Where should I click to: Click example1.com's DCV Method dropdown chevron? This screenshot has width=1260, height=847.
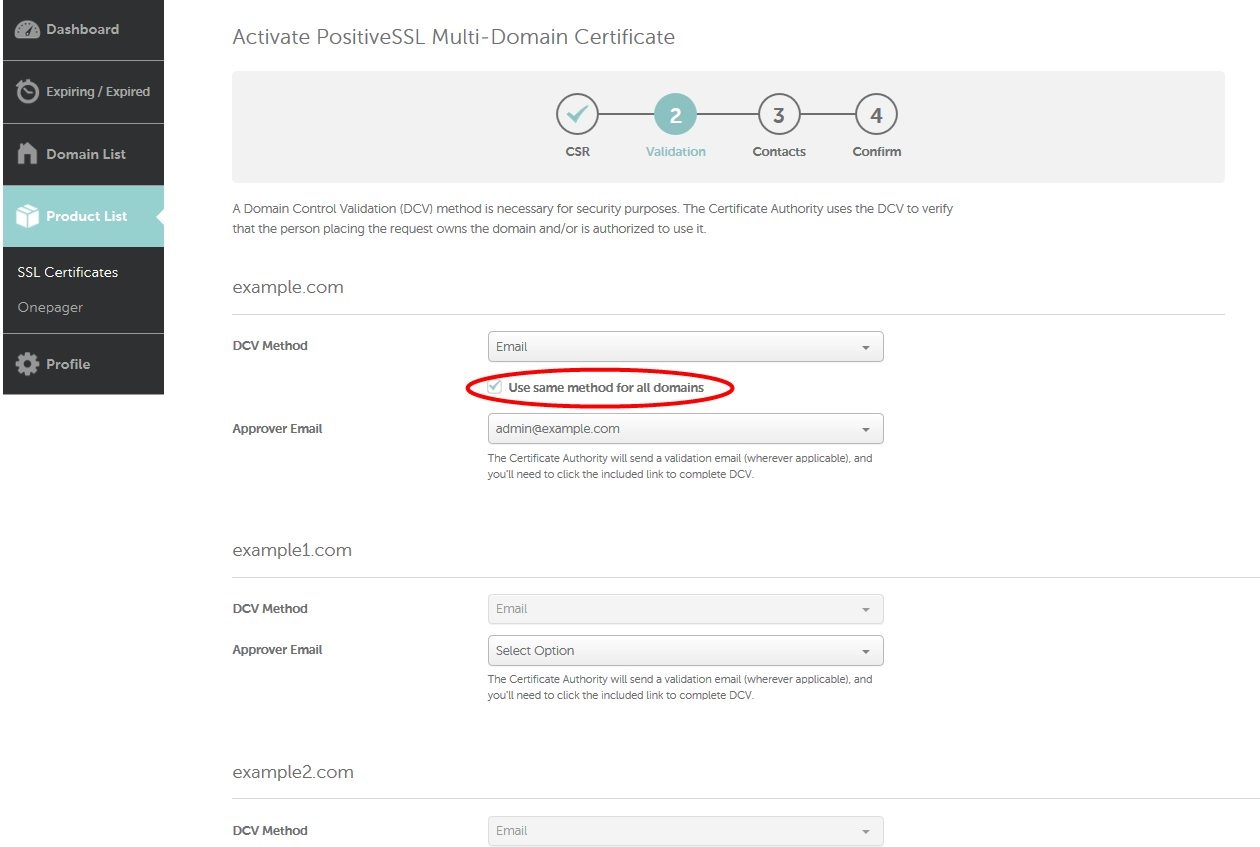point(868,608)
